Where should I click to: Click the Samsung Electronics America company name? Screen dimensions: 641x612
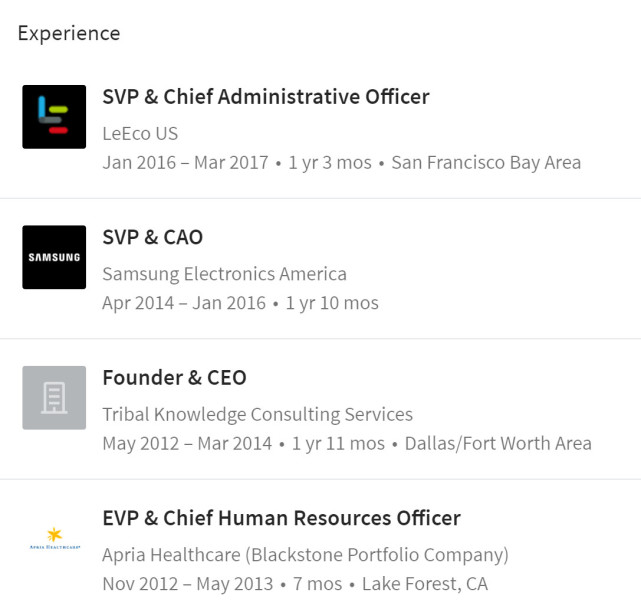(x=224, y=273)
